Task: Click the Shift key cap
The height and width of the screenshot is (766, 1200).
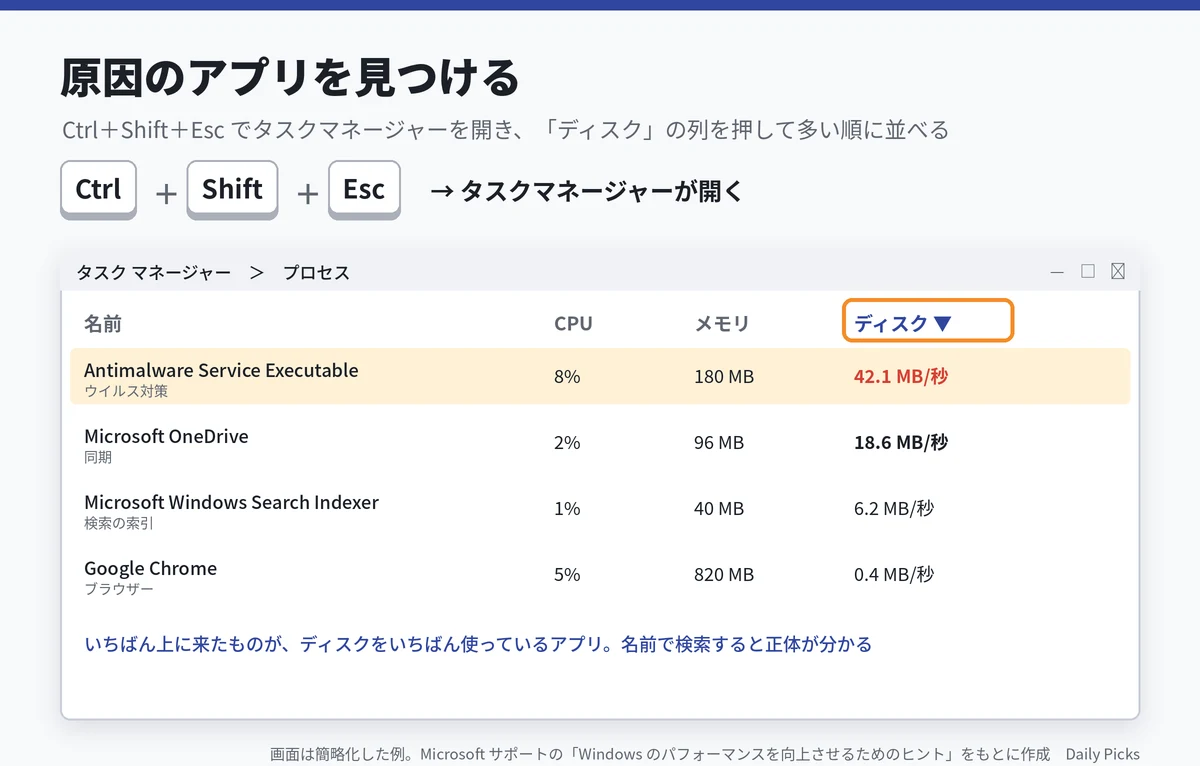Action: click(232, 189)
